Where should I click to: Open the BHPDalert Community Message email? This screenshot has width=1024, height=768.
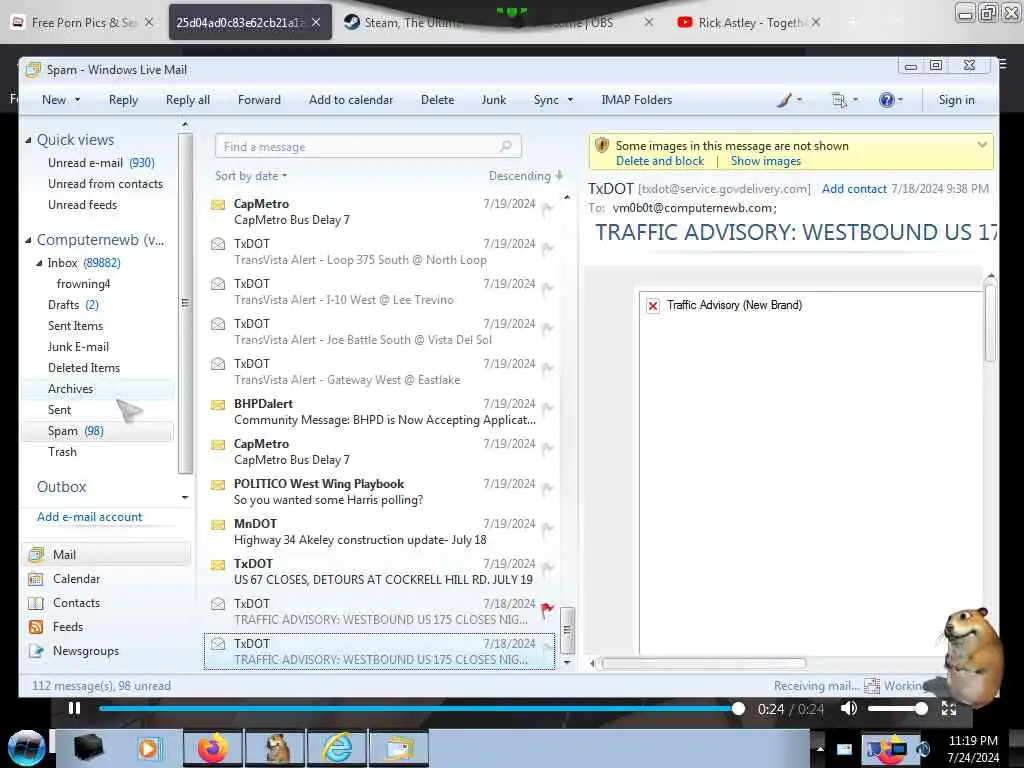pyautogui.click(x=382, y=412)
